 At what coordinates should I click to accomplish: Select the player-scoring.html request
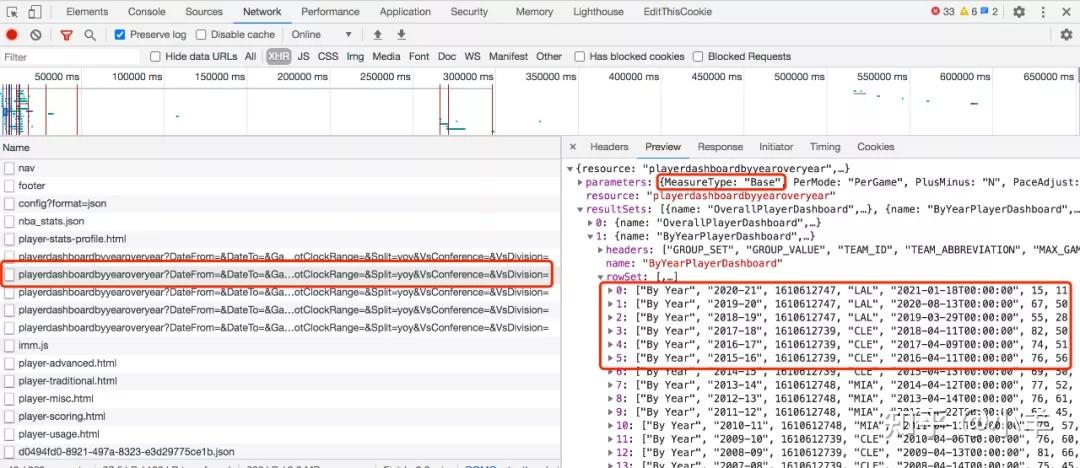pos(280,416)
